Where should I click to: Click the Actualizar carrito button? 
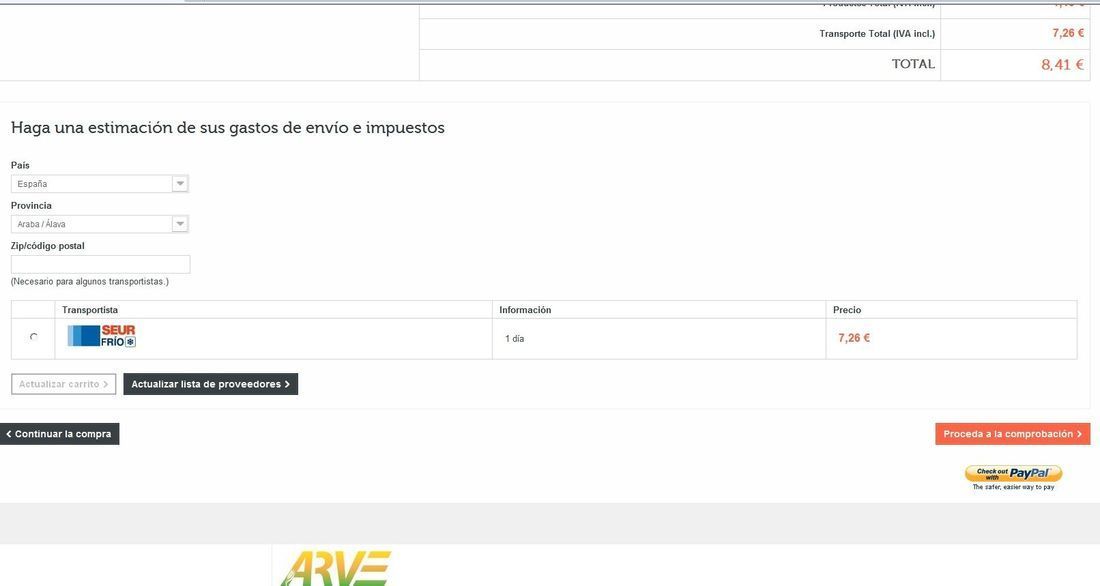tap(64, 384)
